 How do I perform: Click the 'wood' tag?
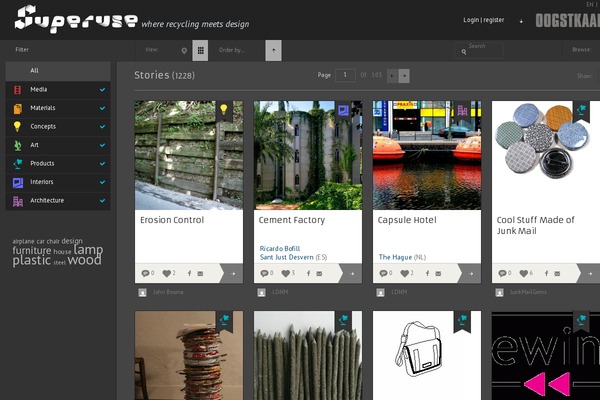(x=85, y=260)
